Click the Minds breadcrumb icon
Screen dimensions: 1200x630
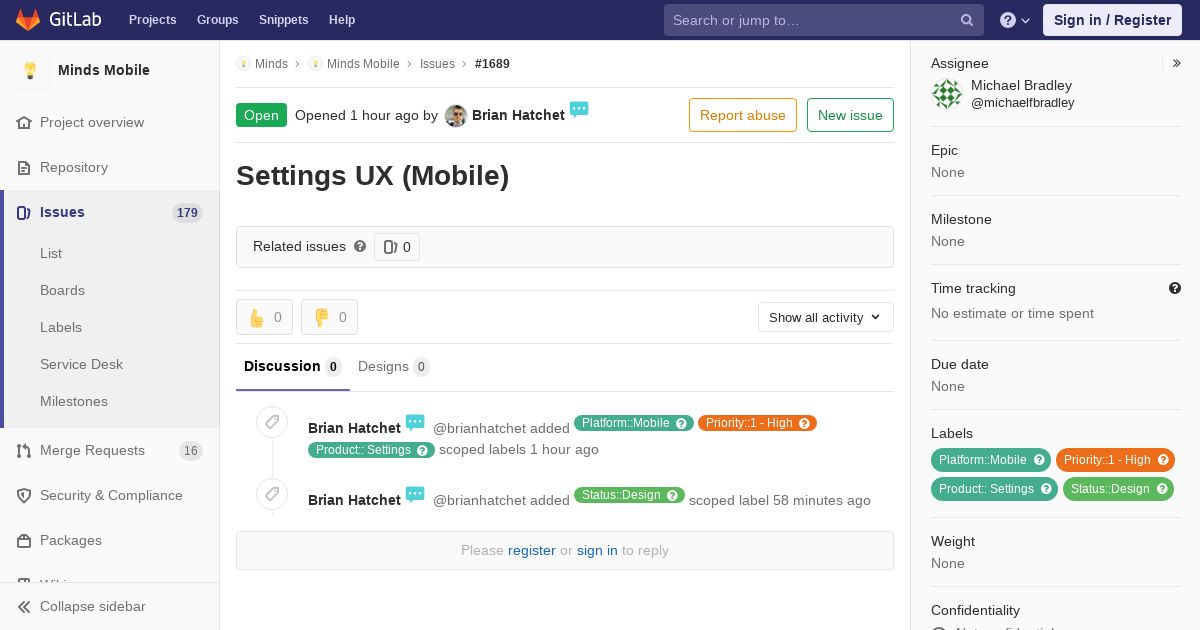[243, 63]
